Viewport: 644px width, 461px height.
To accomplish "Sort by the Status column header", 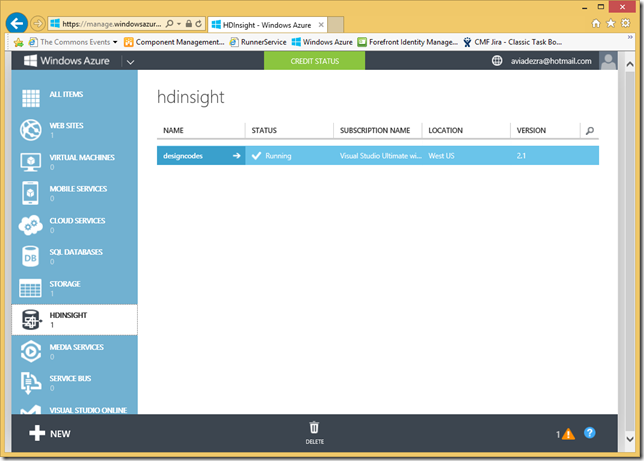I will [264, 130].
